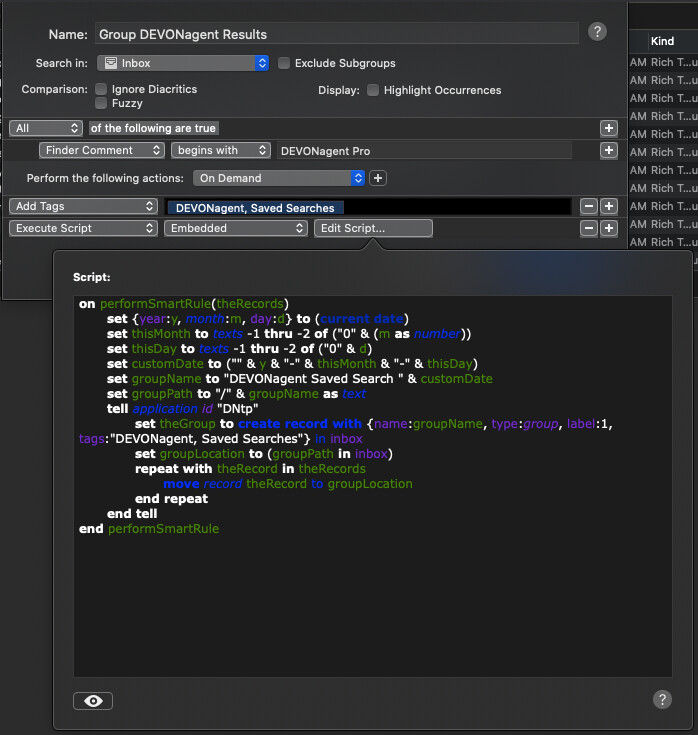This screenshot has width=698, height=735.
Task: Click the 'on performSmartRule(theRecords)' script line
Action: [184, 304]
